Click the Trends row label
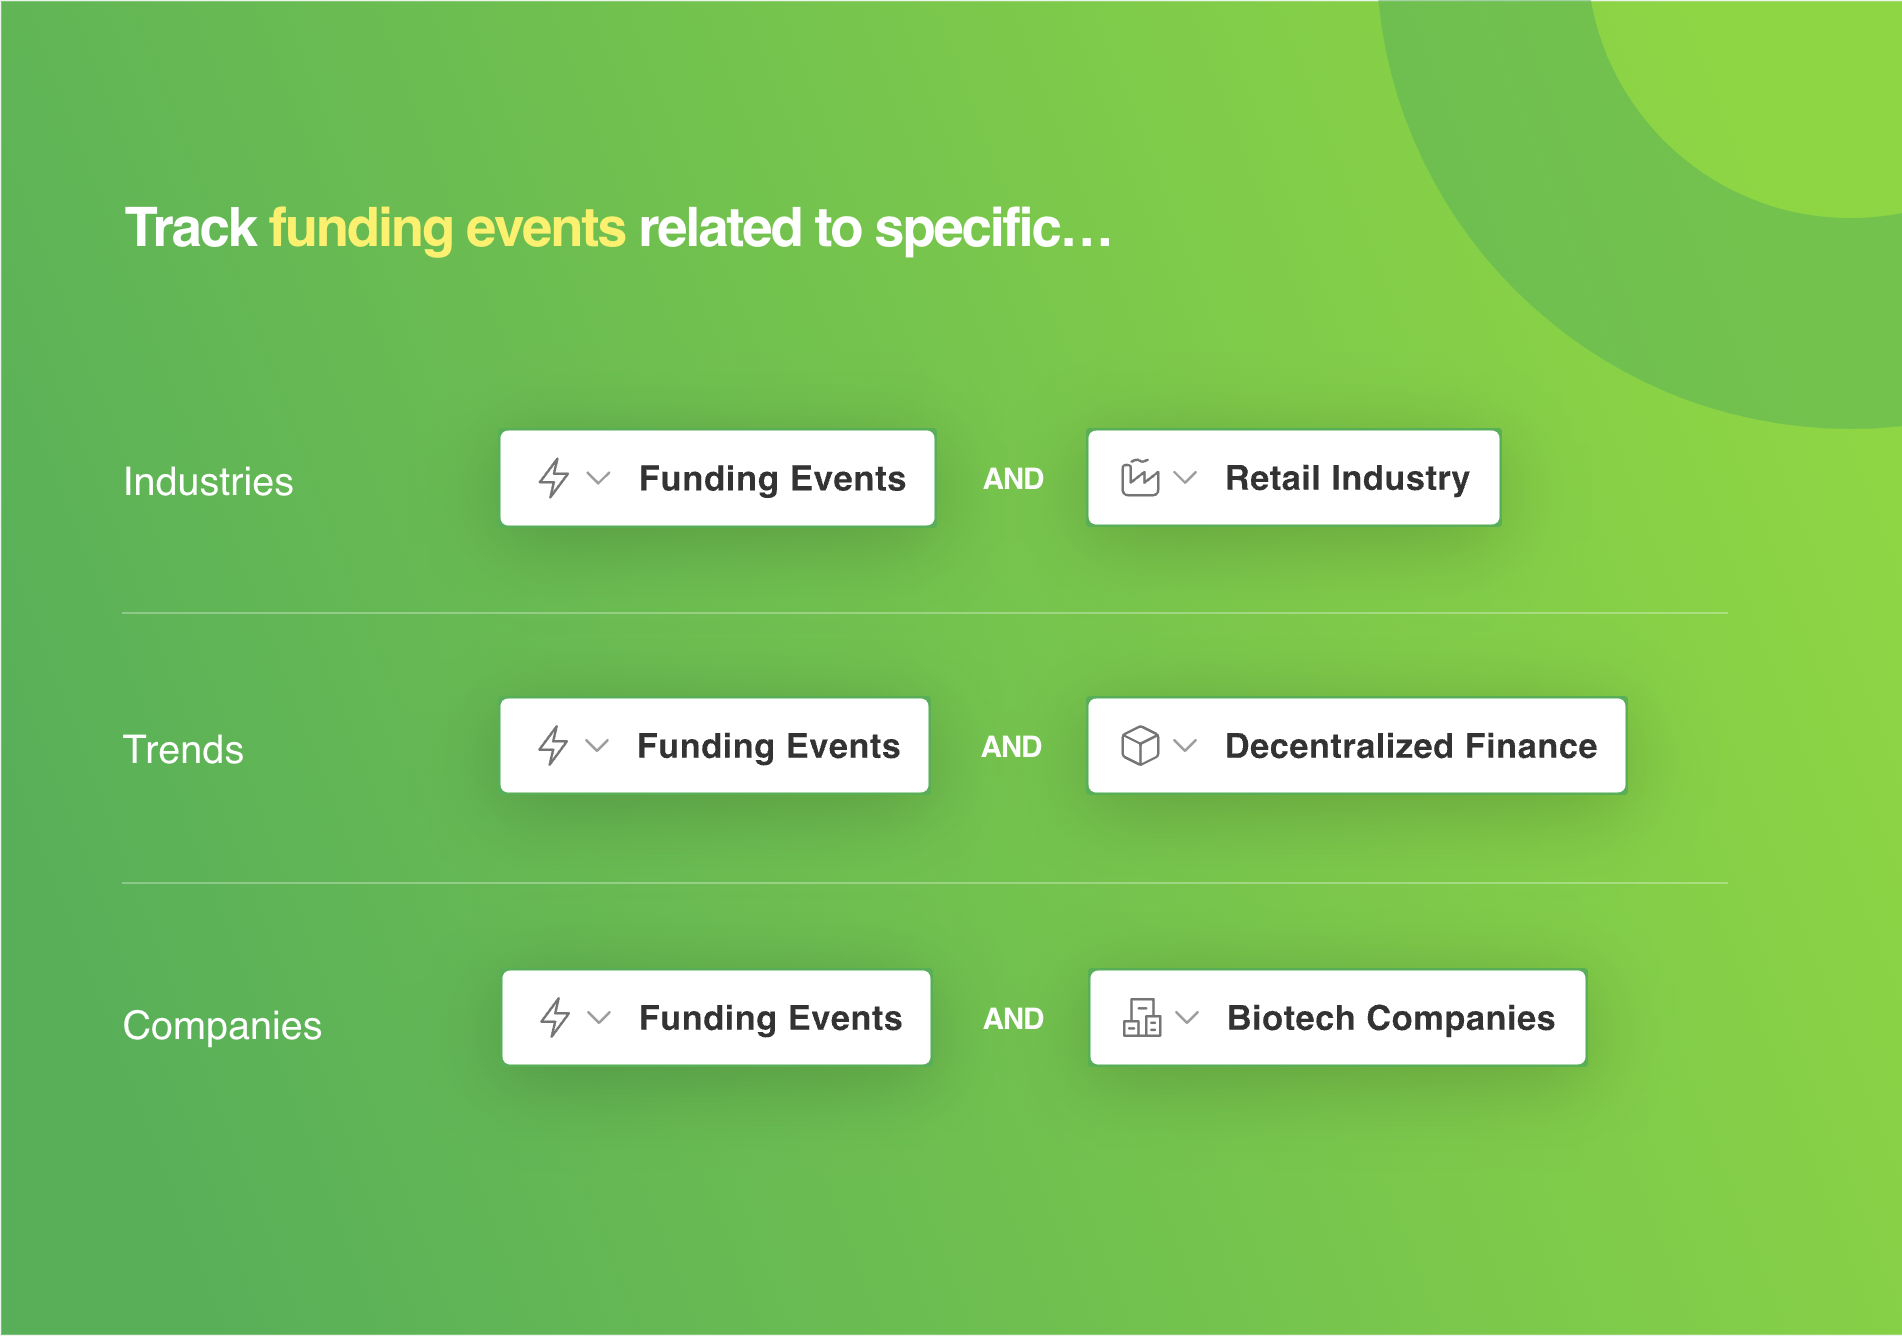The image size is (1902, 1336). pyautogui.click(x=183, y=750)
